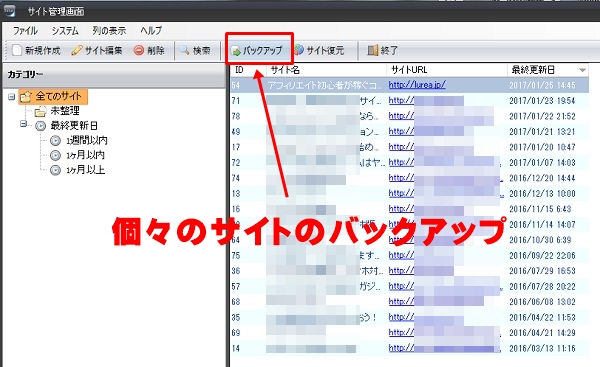The image size is (600, 367).
Task: Open the ファイル menu
Action: [x=25, y=31]
